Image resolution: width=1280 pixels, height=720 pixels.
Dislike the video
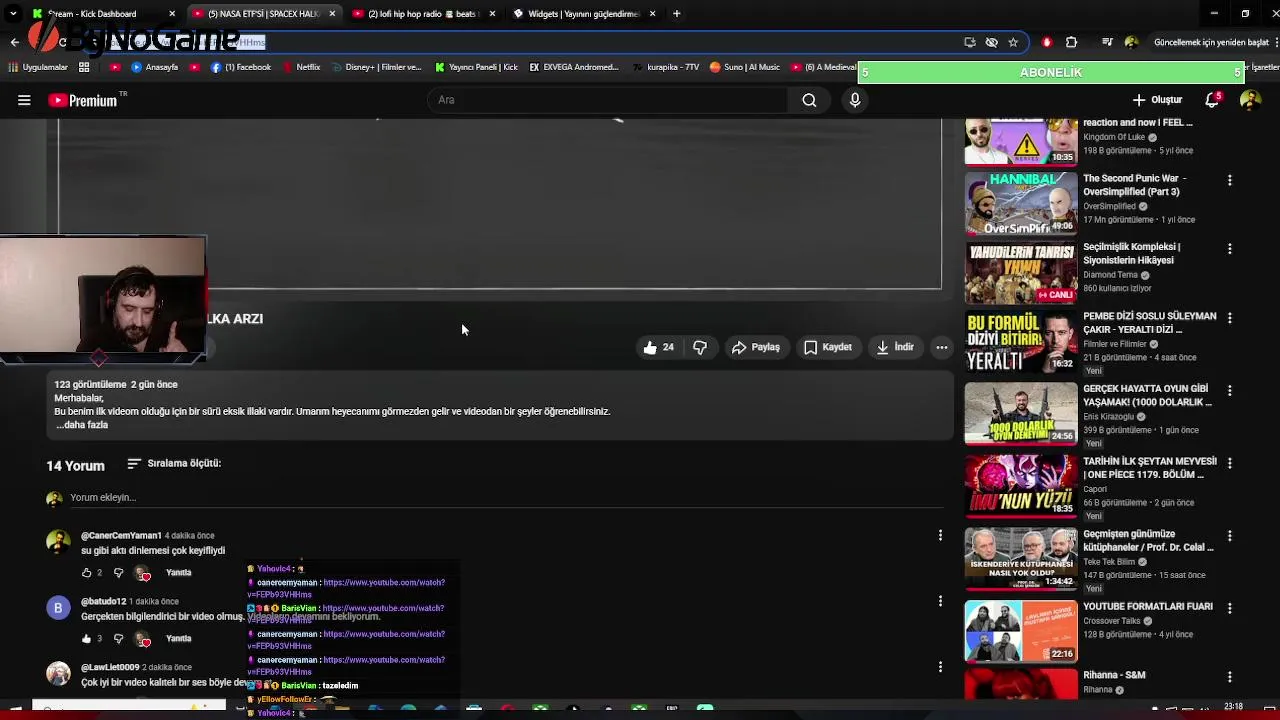(x=700, y=347)
